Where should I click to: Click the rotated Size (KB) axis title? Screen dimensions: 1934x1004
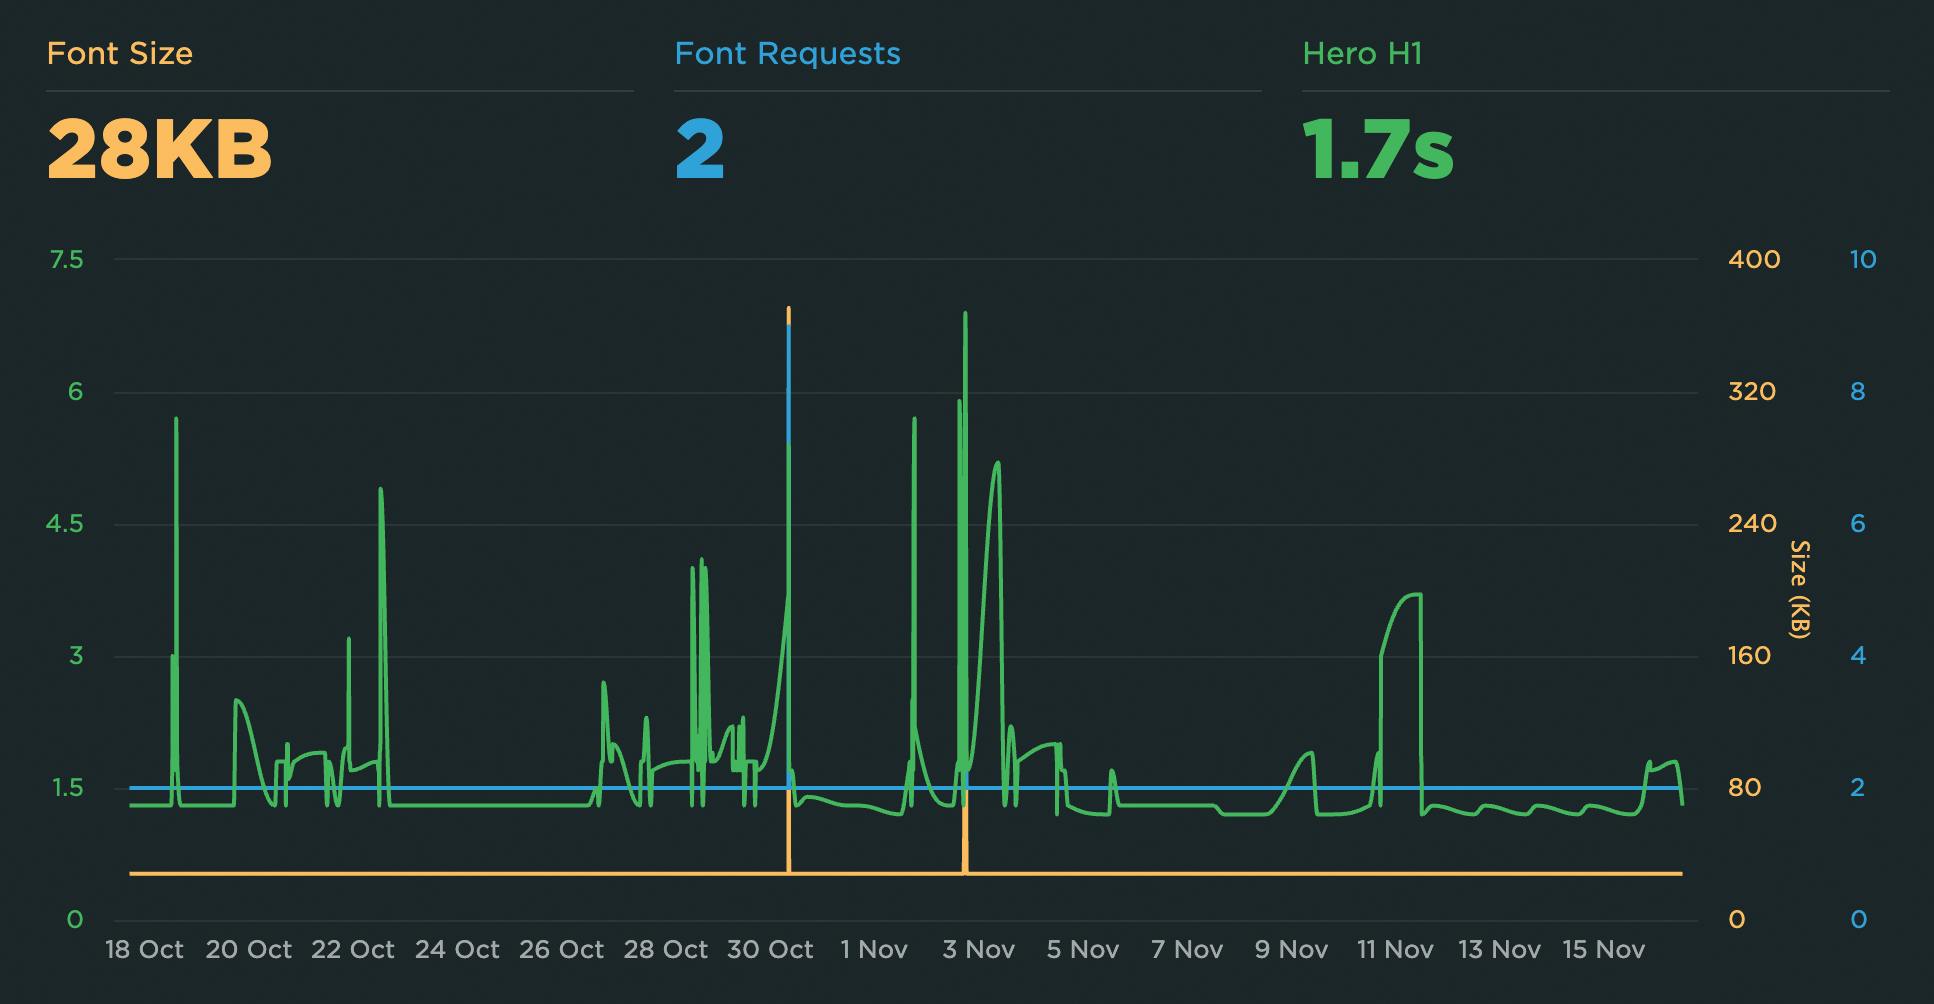1800,589
